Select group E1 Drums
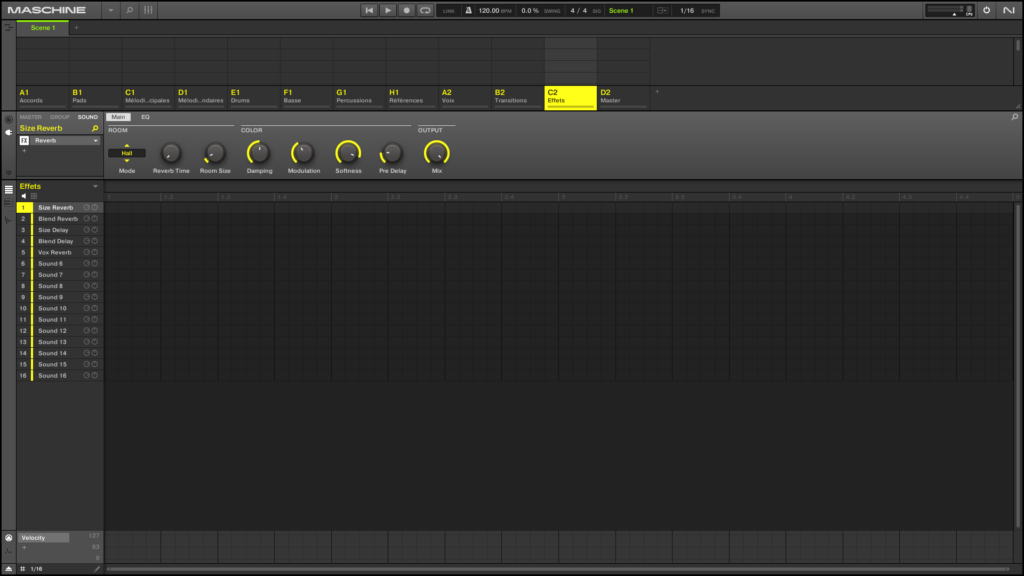1024x576 pixels. coord(254,97)
